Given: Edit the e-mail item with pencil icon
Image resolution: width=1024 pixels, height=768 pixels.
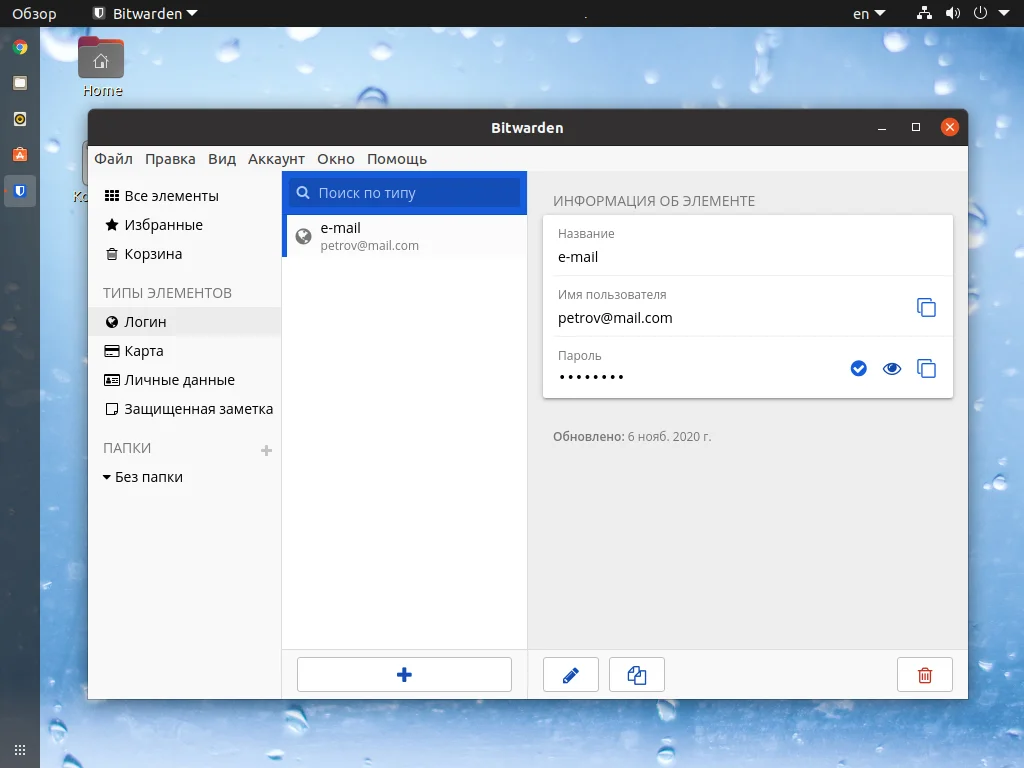Looking at the screenshot, I should pos(570,675).
